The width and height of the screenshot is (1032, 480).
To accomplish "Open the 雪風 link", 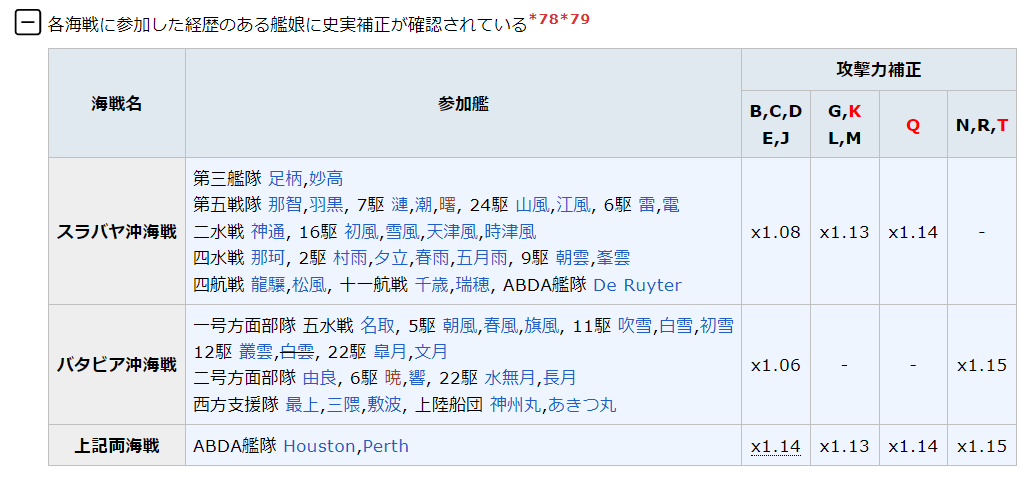I will (x=402, y=231).
